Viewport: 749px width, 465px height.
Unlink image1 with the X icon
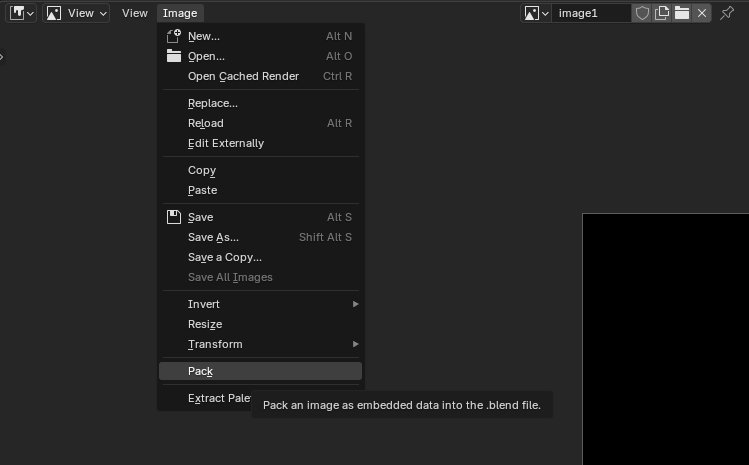[x=702, y=13]
